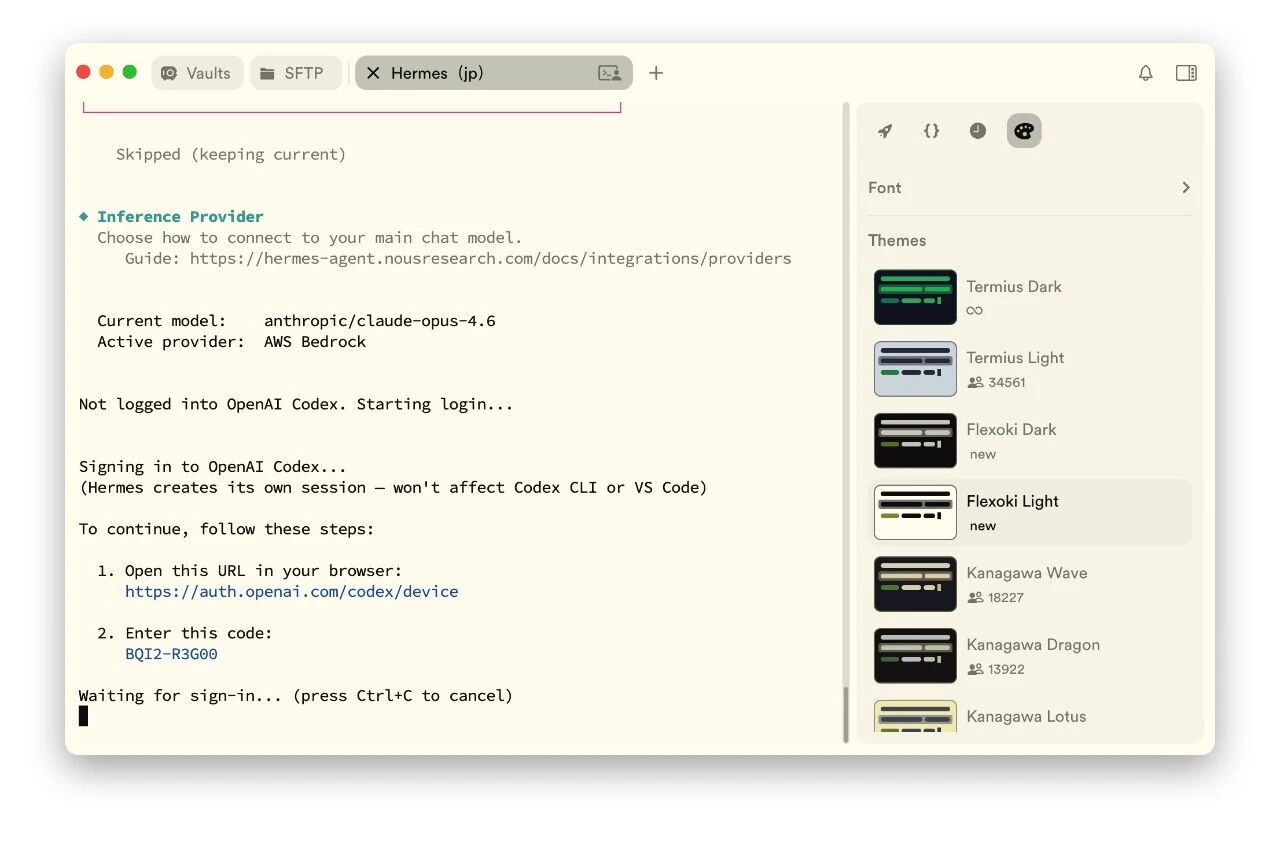Choose the Kanagawa Lotus theme
Viewport: 1280px width, 842px height.
[1030, 716]
